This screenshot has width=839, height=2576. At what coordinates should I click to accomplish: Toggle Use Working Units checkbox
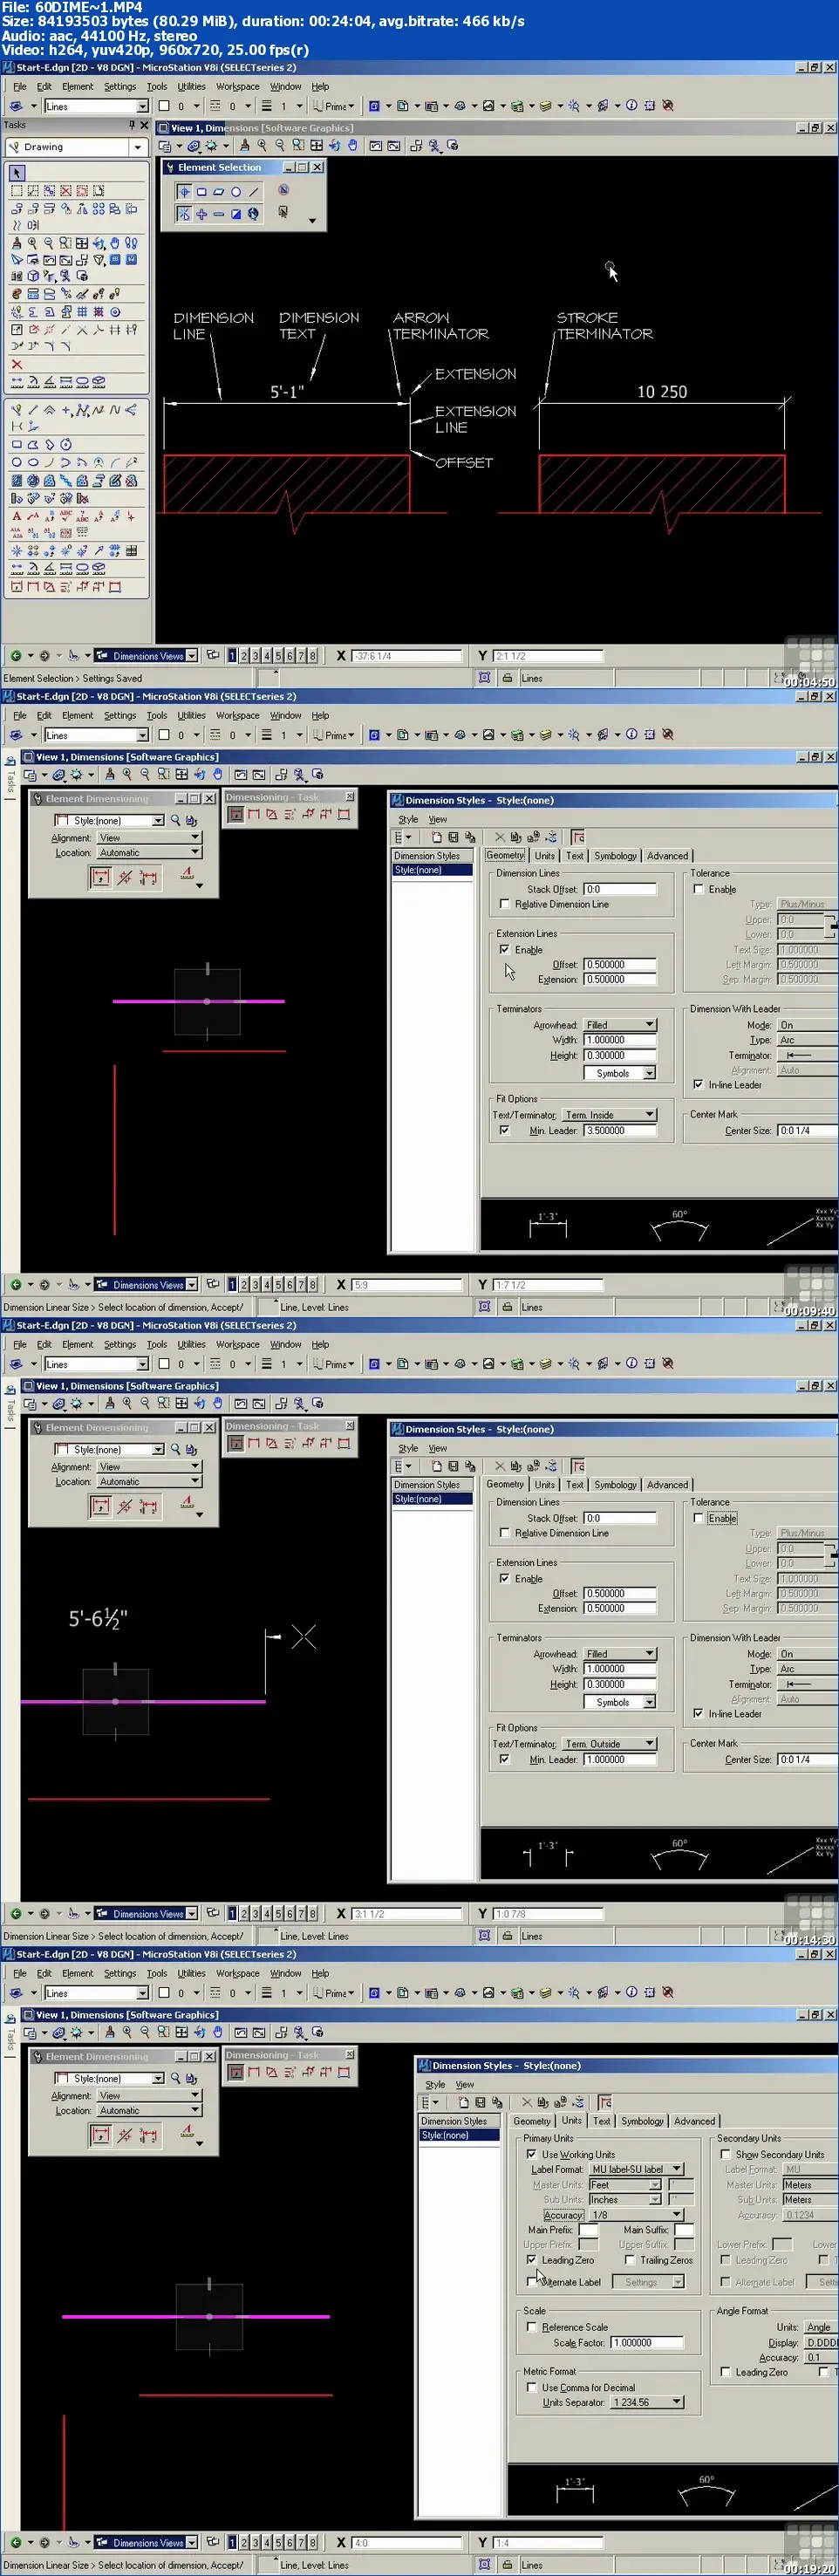pyautogui.click(x=531, y=2155)
